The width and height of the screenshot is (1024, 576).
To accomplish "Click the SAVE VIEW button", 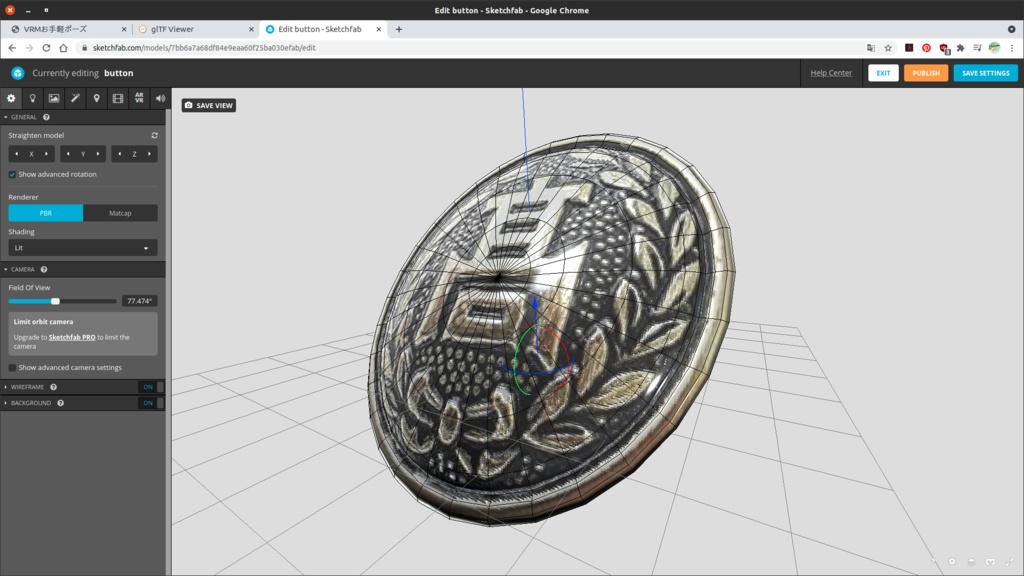I will (x=209, y=105).
